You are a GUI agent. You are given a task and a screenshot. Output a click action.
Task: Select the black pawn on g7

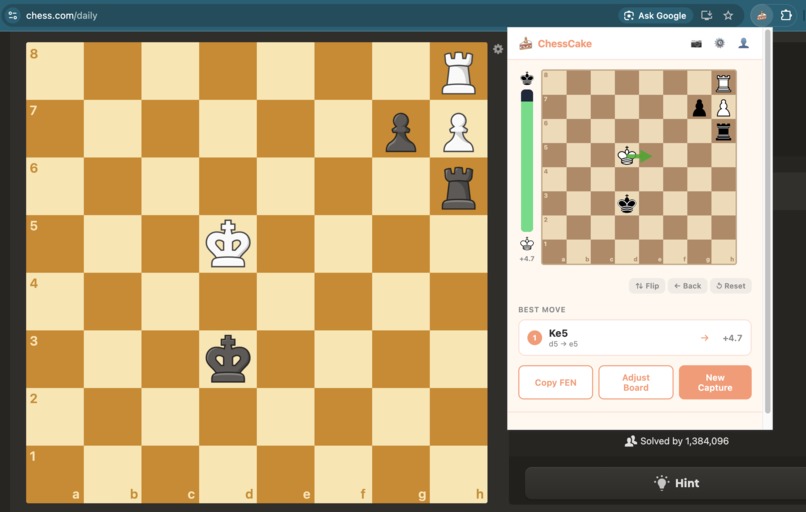401,132
